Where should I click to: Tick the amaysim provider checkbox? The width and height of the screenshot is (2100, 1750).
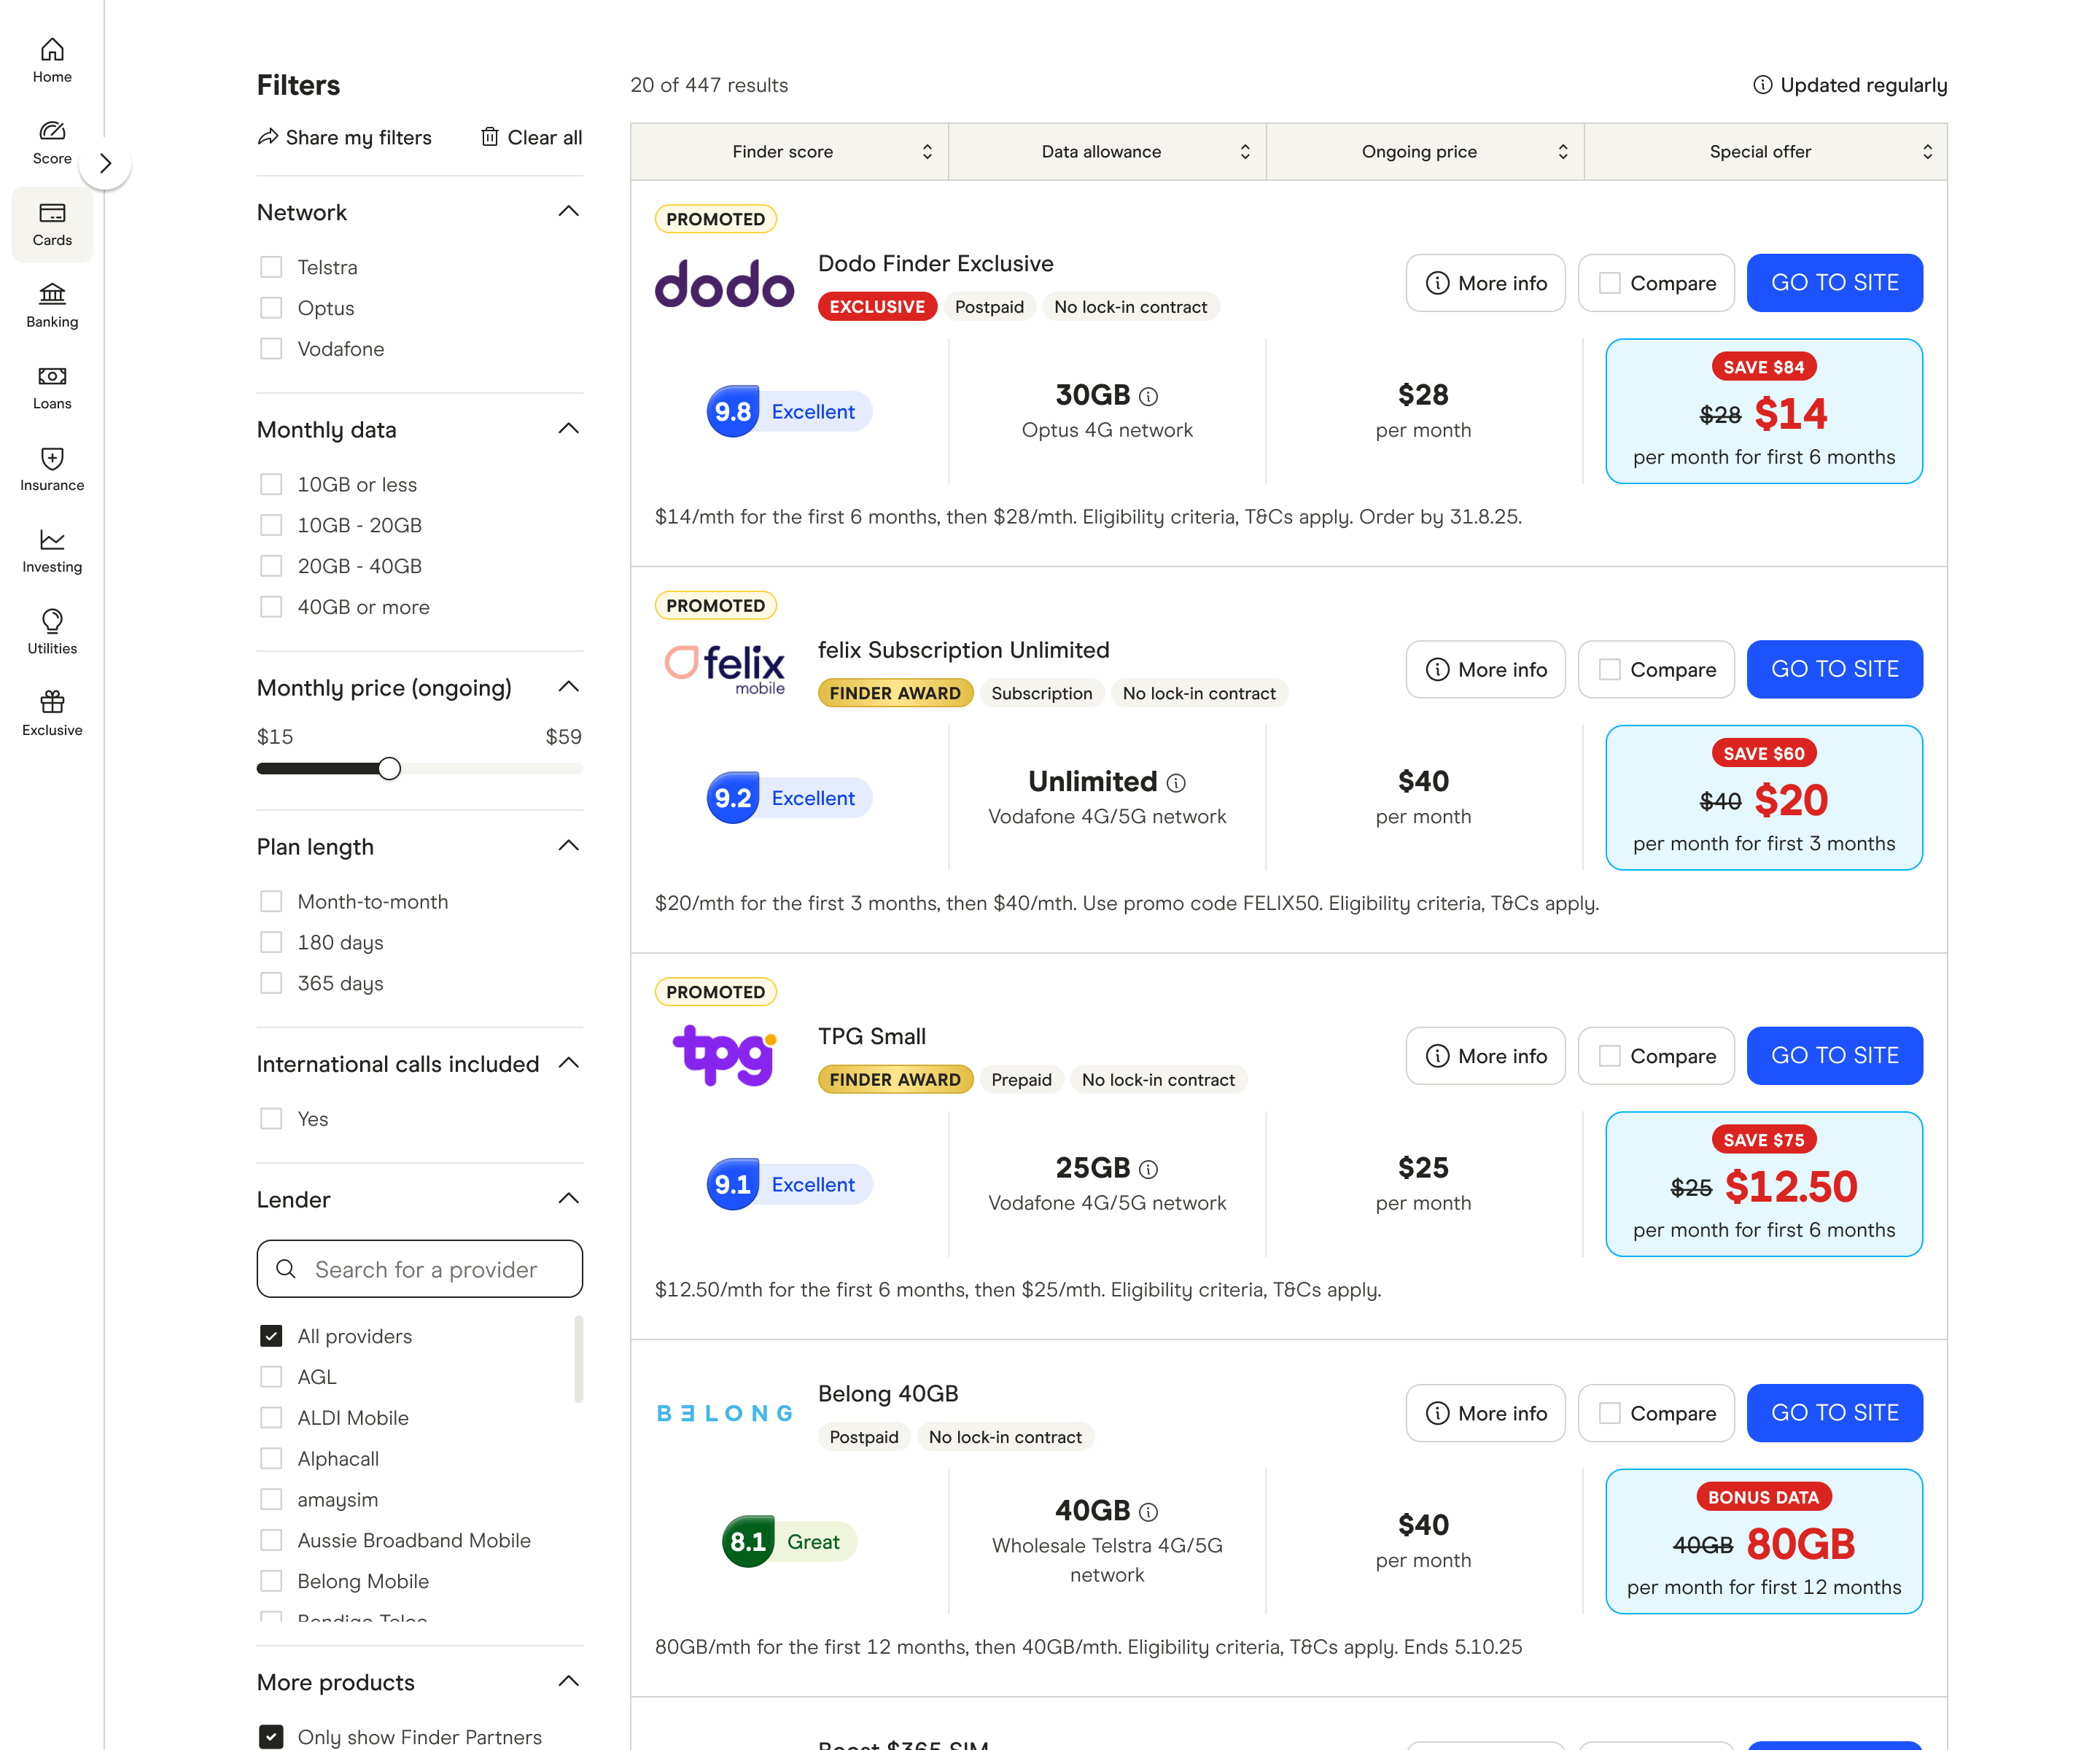click(271, 1499)
